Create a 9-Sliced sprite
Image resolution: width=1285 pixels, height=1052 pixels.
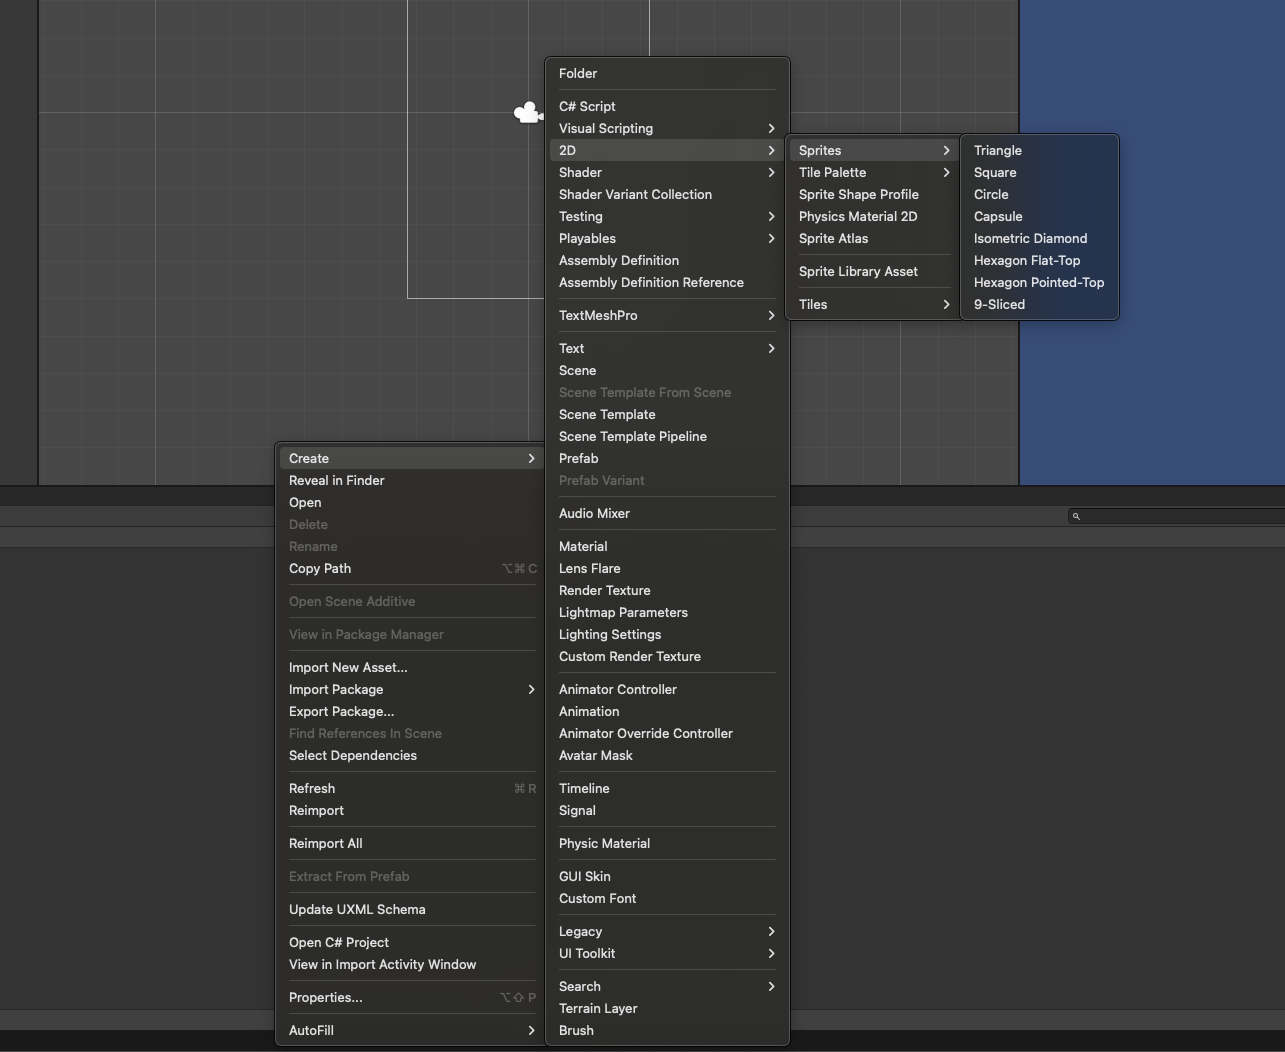coord(1039,304)
